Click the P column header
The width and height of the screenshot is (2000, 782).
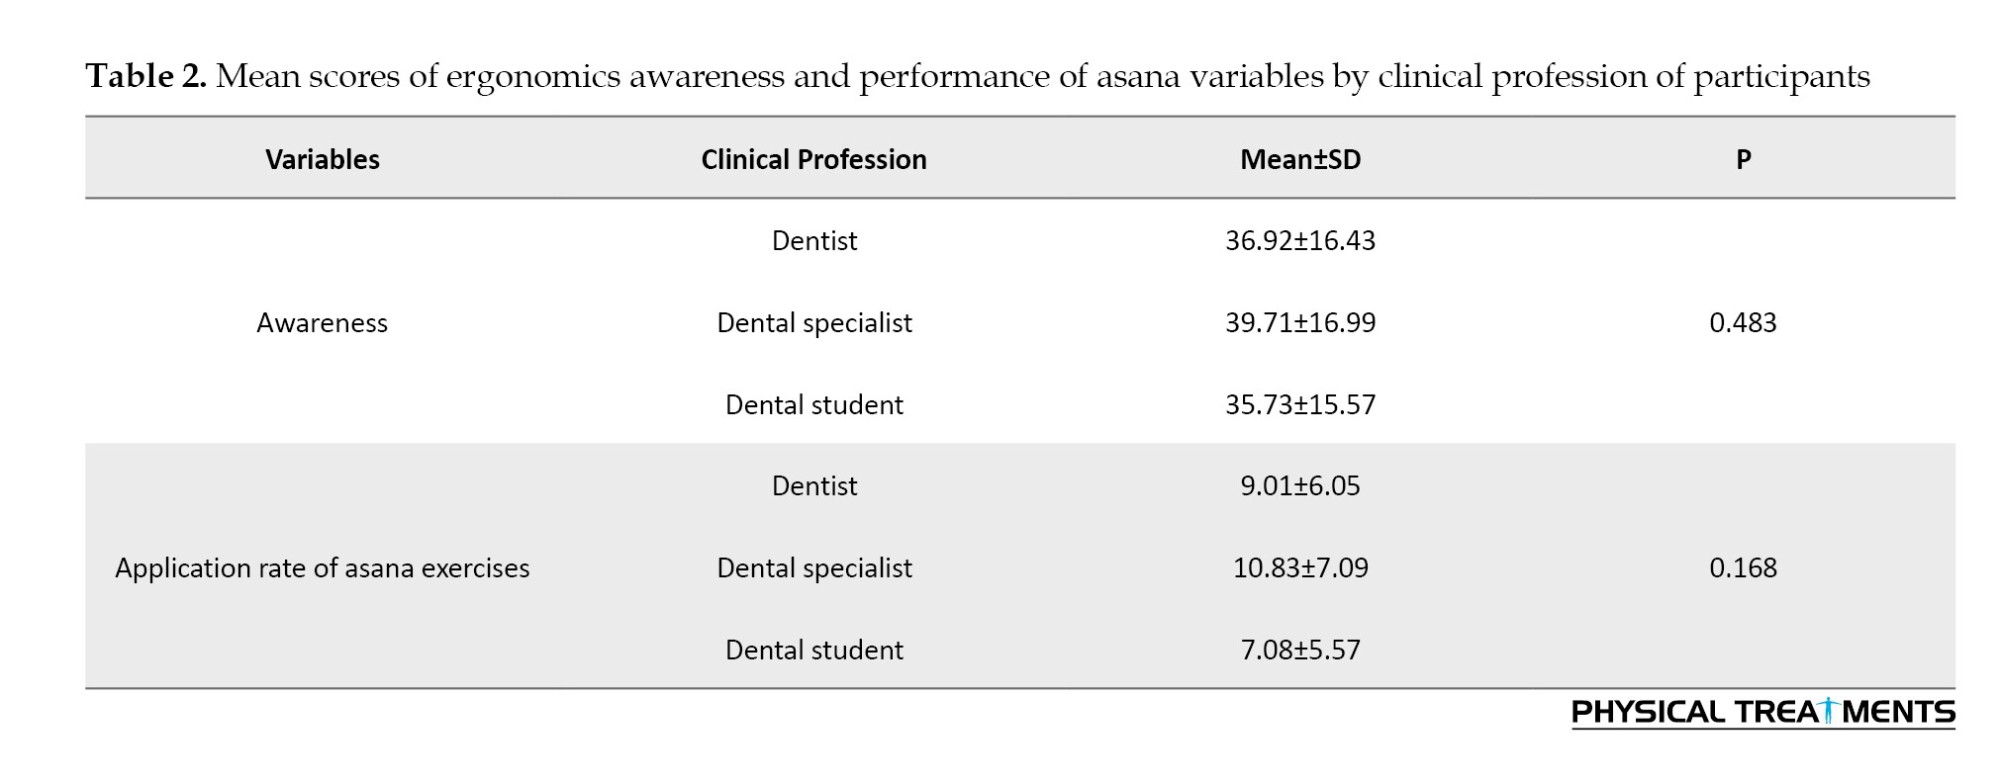click(1742, 160)
